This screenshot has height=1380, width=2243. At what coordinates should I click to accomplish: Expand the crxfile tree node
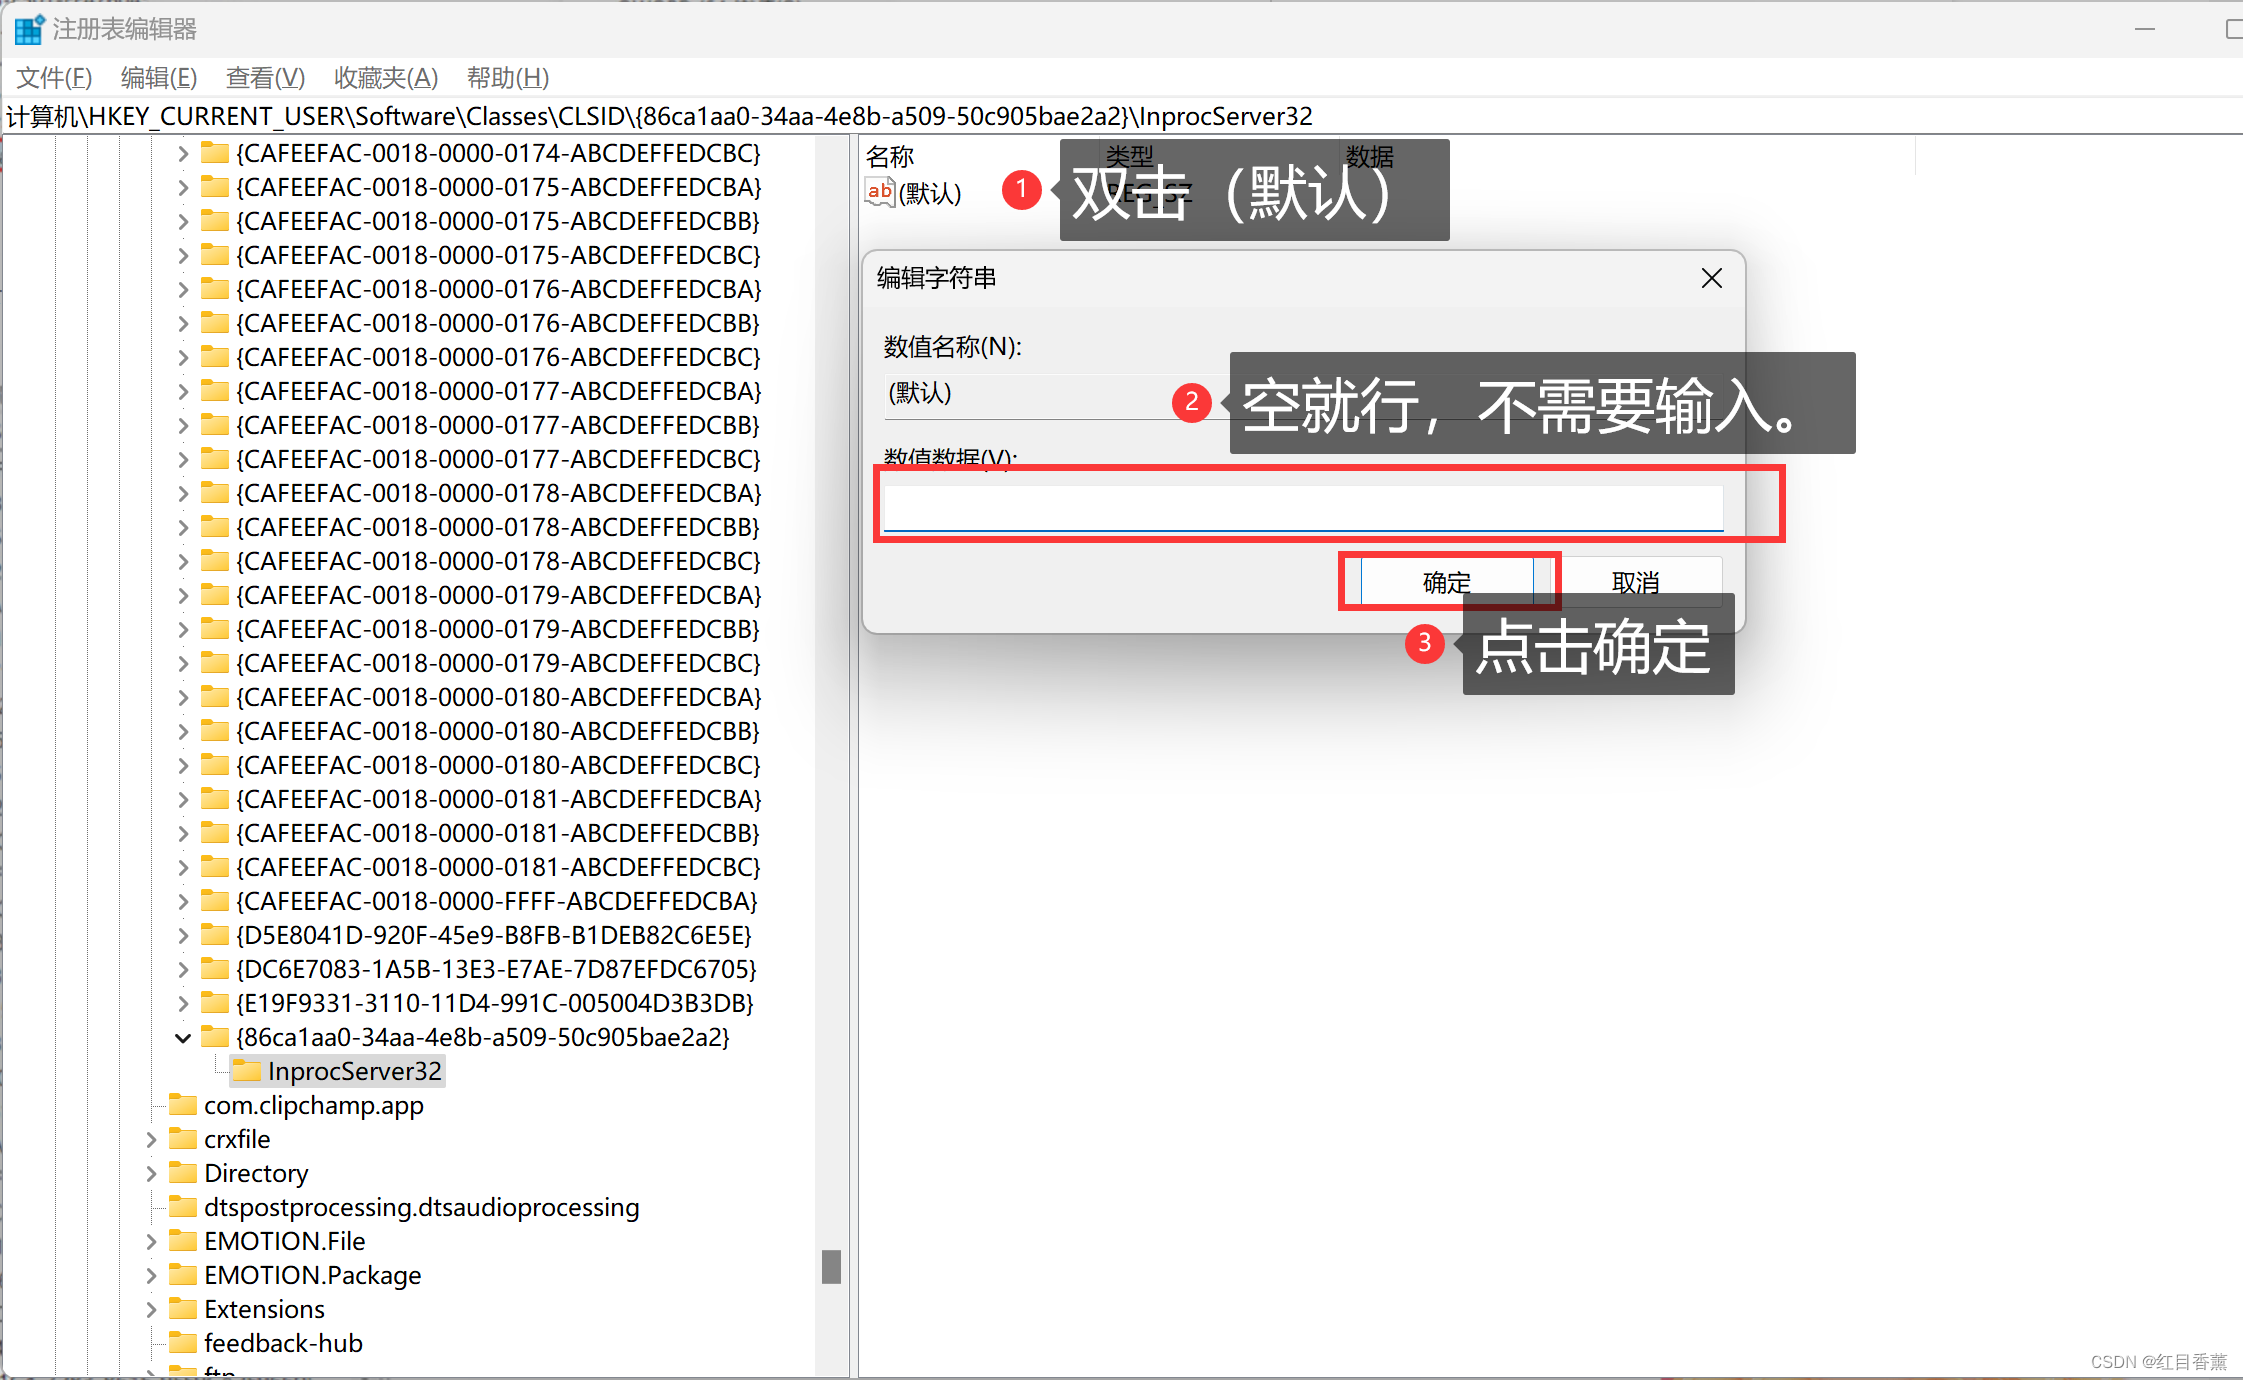tap(151, 1139)
